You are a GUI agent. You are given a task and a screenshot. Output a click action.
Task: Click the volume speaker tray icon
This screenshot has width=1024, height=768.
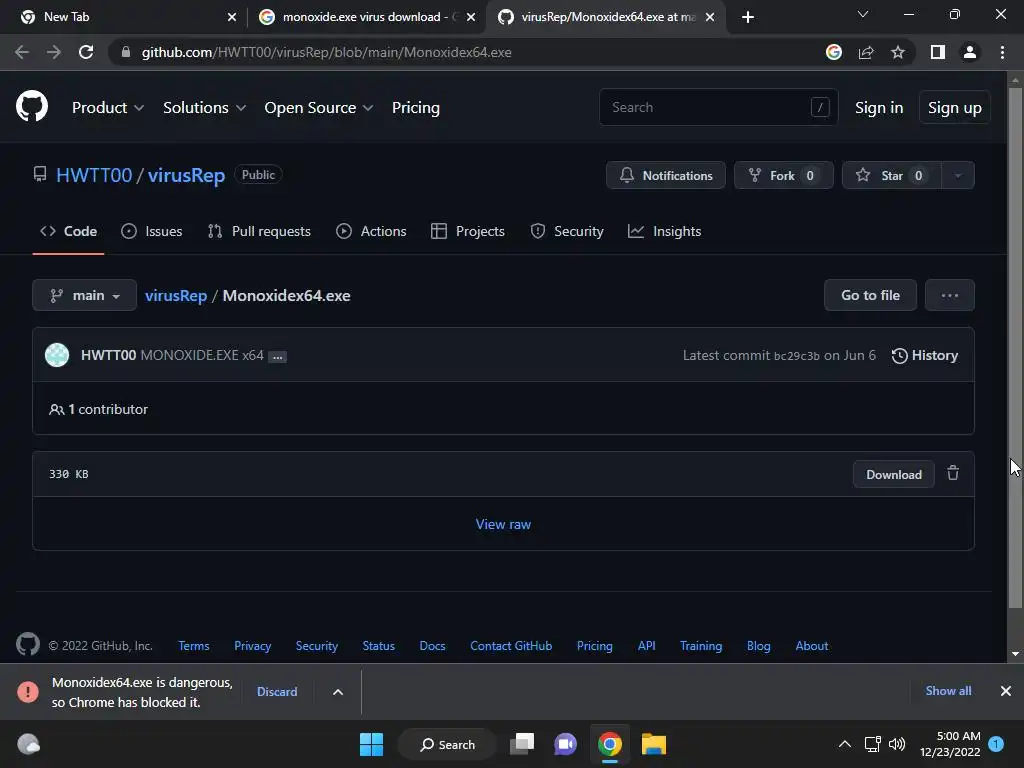click(x=897, y=744)
